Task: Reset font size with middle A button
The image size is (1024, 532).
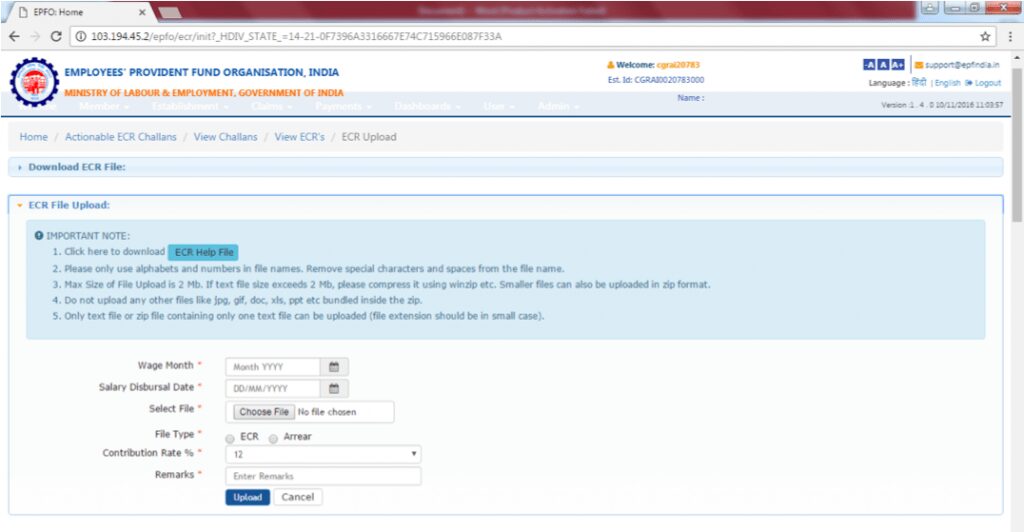Action: [883, 65]
